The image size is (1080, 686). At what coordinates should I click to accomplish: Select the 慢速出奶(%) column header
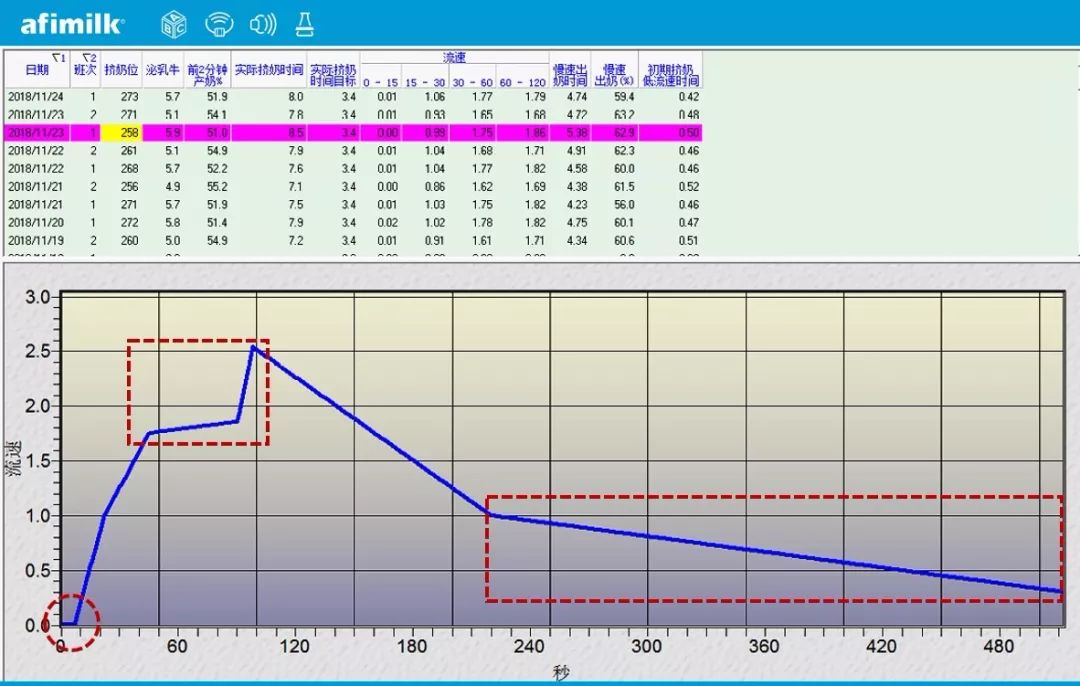tap(614, 70)
